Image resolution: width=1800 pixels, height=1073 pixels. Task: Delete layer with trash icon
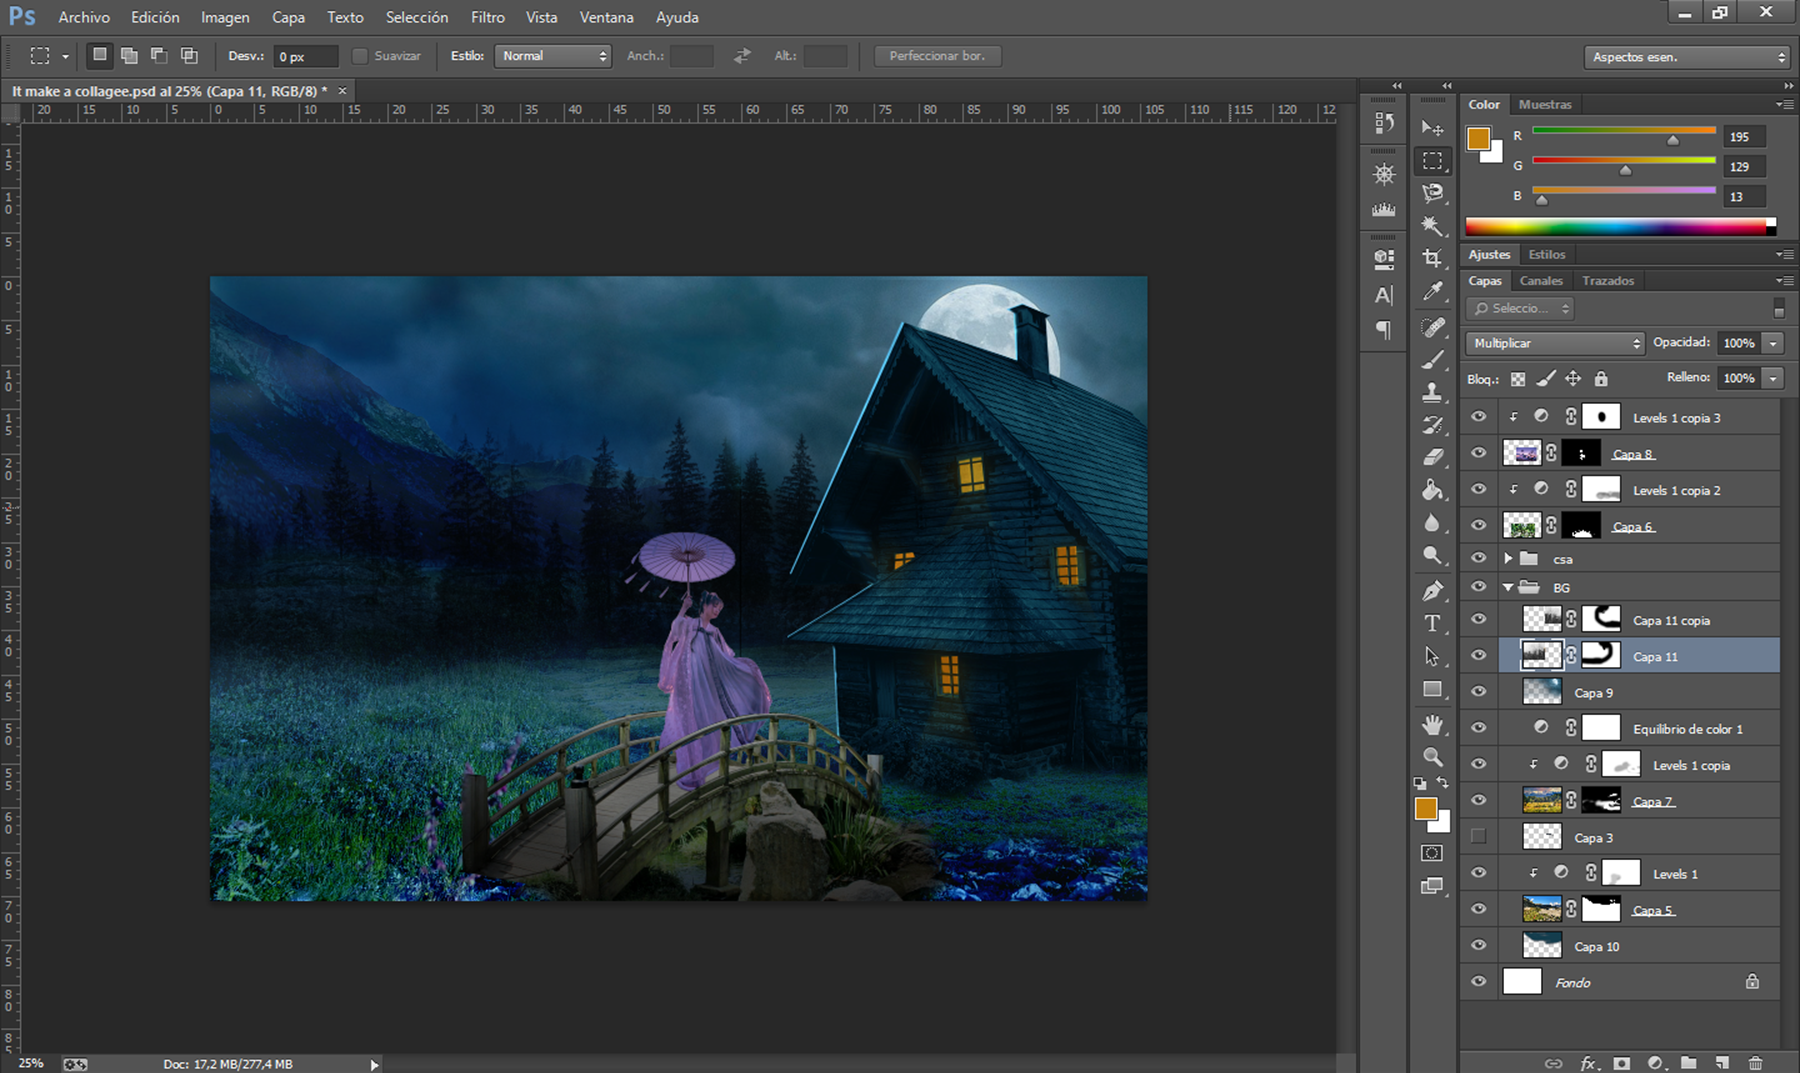tap(1755, 1063)
